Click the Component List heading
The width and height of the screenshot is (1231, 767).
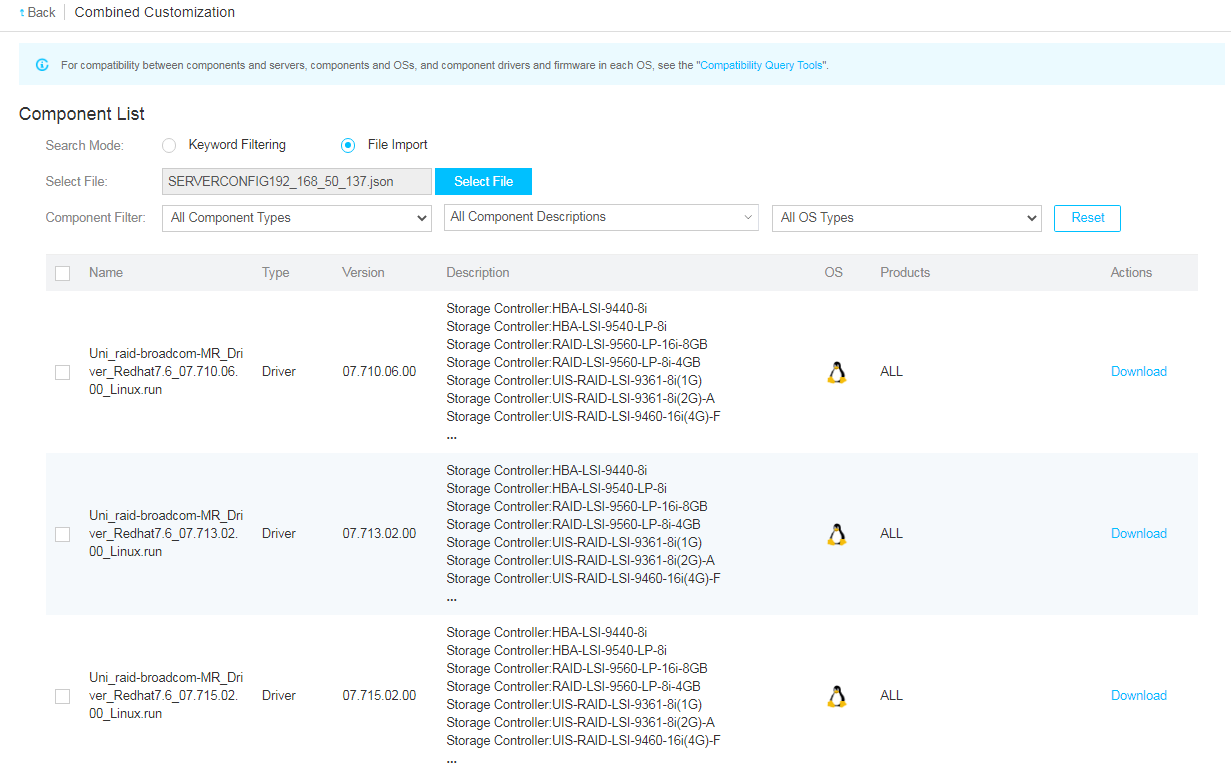pyautogui.click(x=82, y=114)
